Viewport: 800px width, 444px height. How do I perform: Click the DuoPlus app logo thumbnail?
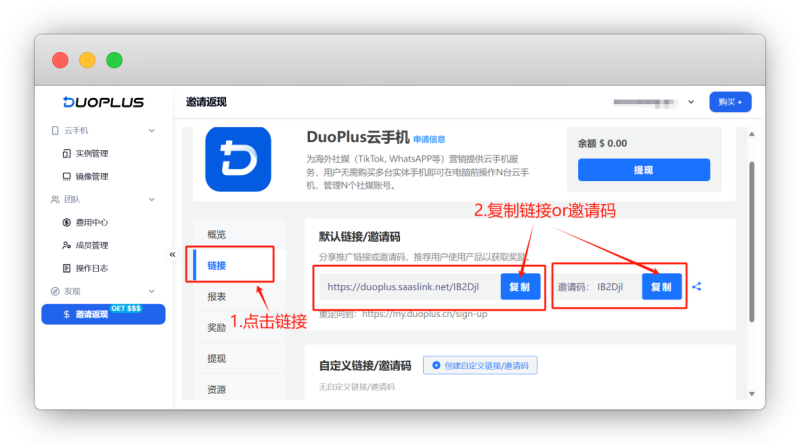238,159
